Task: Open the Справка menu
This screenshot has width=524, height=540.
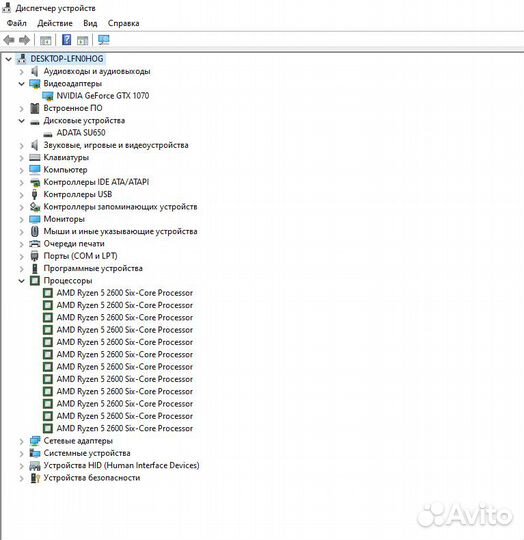Action: click(123, 23)
